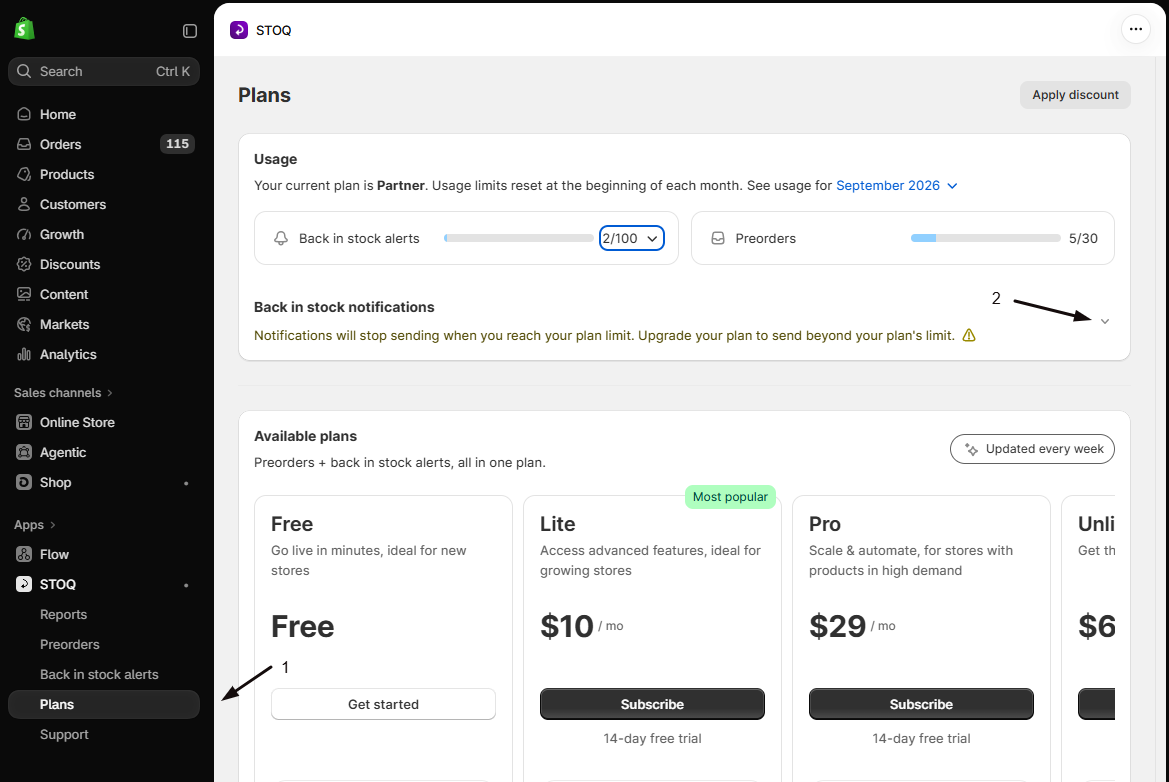Expand the Sales channels section
1169x782 pixels.
click(63, 393)
